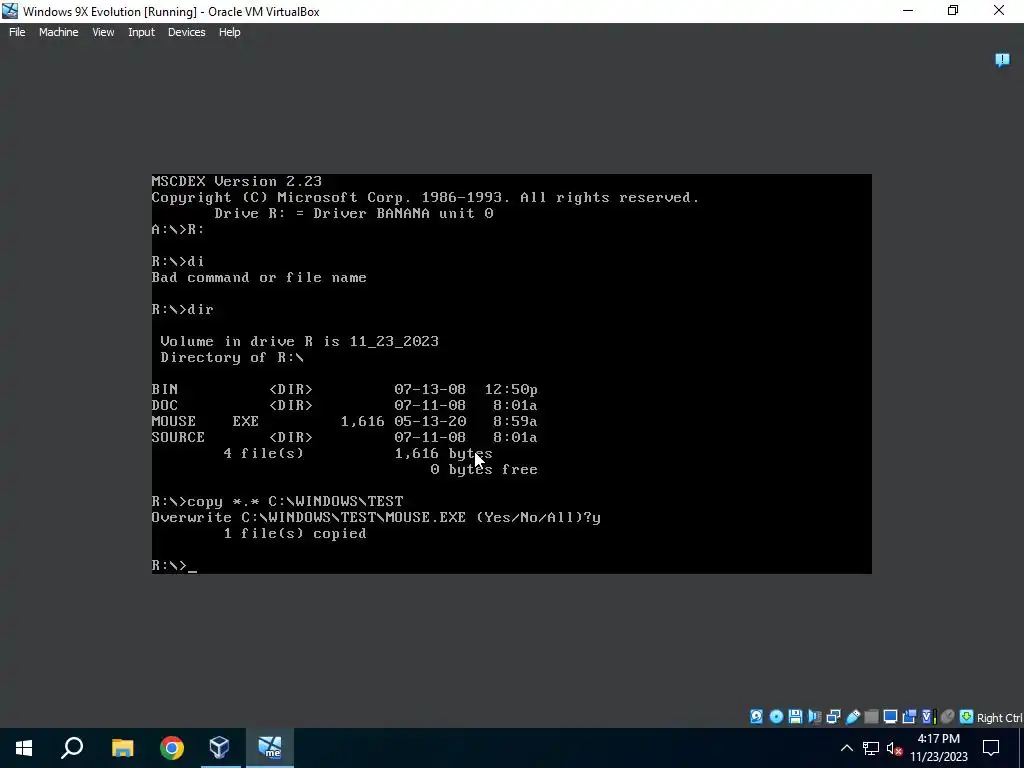The width and height of the screenshot is (1024, 768).
Task: Click the mouse integration indicator icon
Action: [948, 716]
